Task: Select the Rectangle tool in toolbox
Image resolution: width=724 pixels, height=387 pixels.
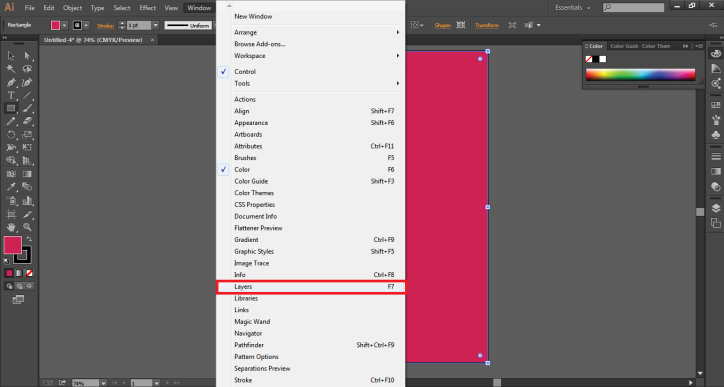Action: tap(11, 109)
